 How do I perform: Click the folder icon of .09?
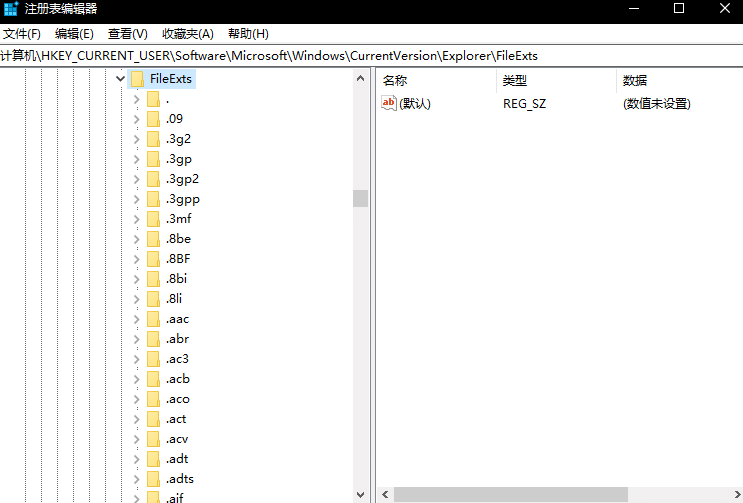(x=154, y=119)
